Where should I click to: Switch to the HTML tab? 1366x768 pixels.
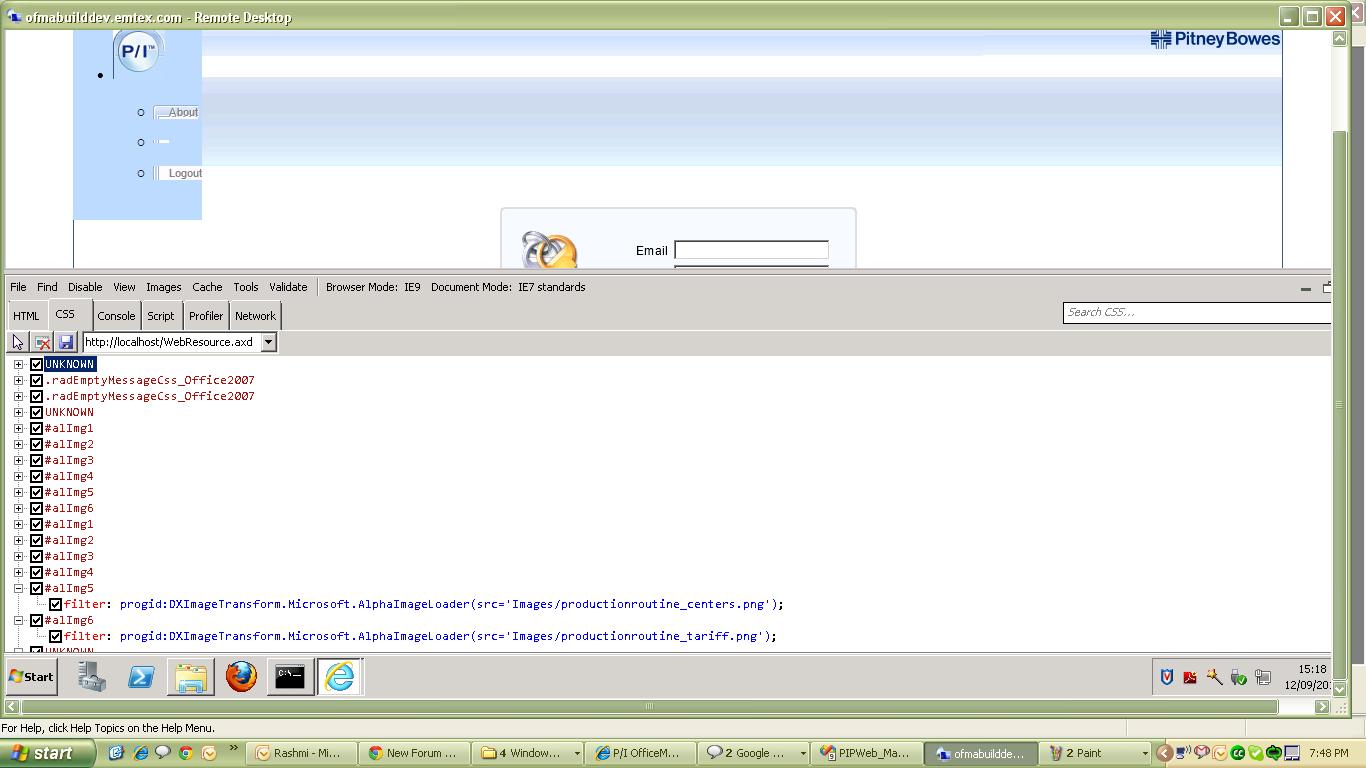click(26, 316)
